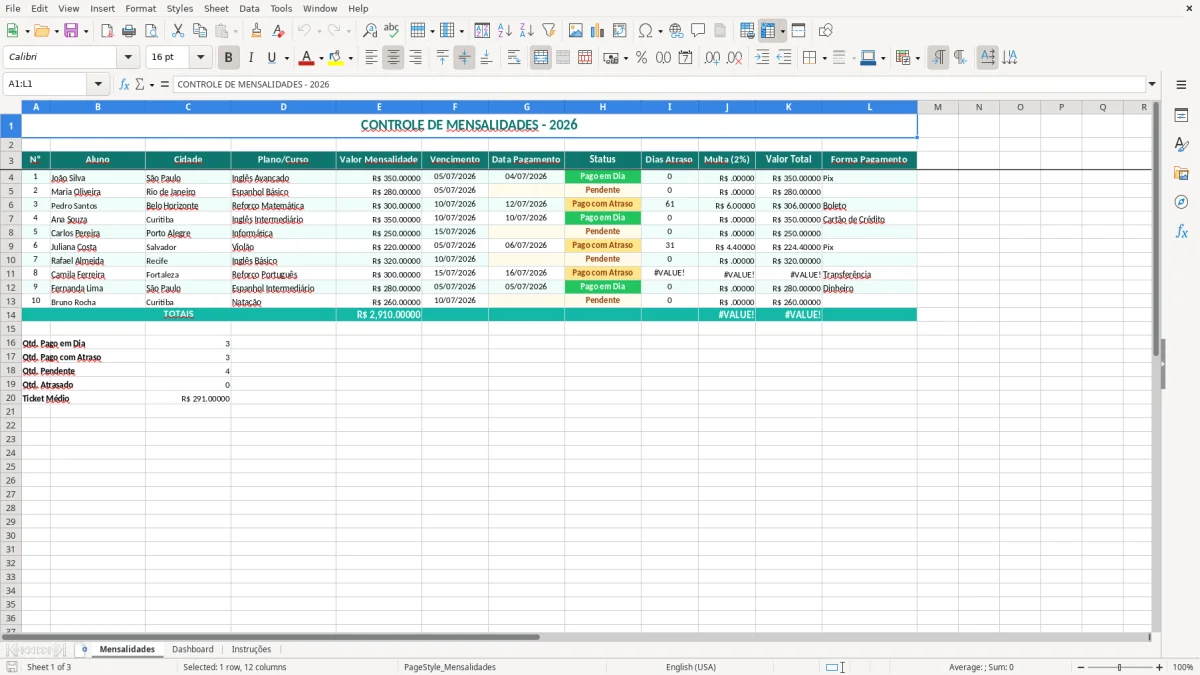Click row header 14
This screenshot has width=1200, height=675.
pos(10,315)
